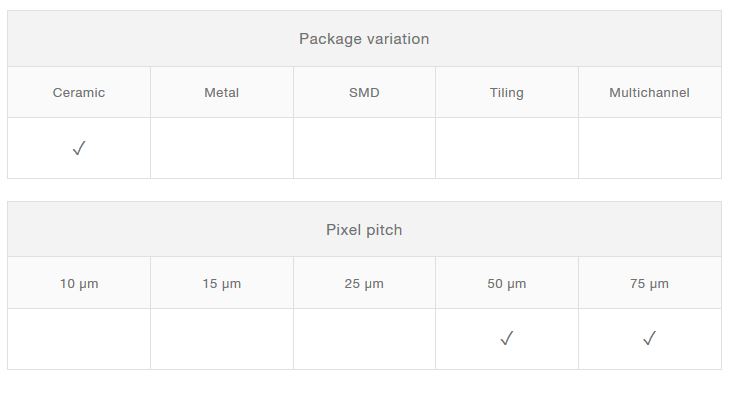Click the 15 μm column label
Screen dimensions: 731x401
(222, 284)
